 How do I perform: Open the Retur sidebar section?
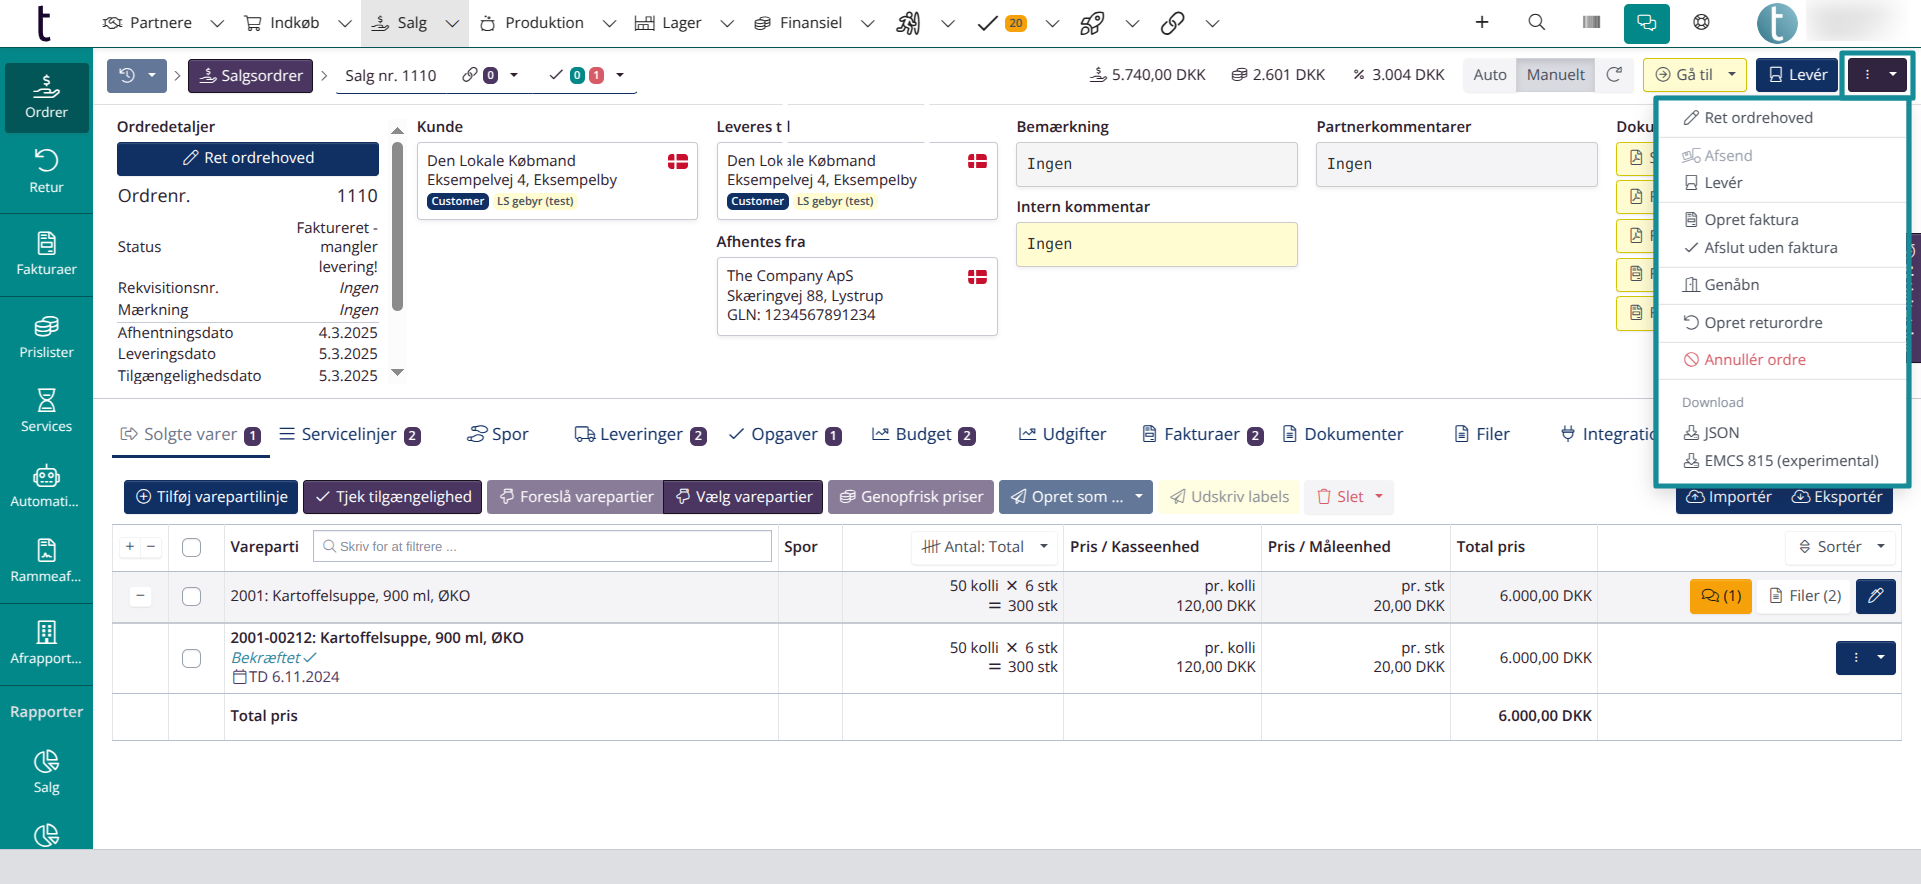(x=46, y=172)
